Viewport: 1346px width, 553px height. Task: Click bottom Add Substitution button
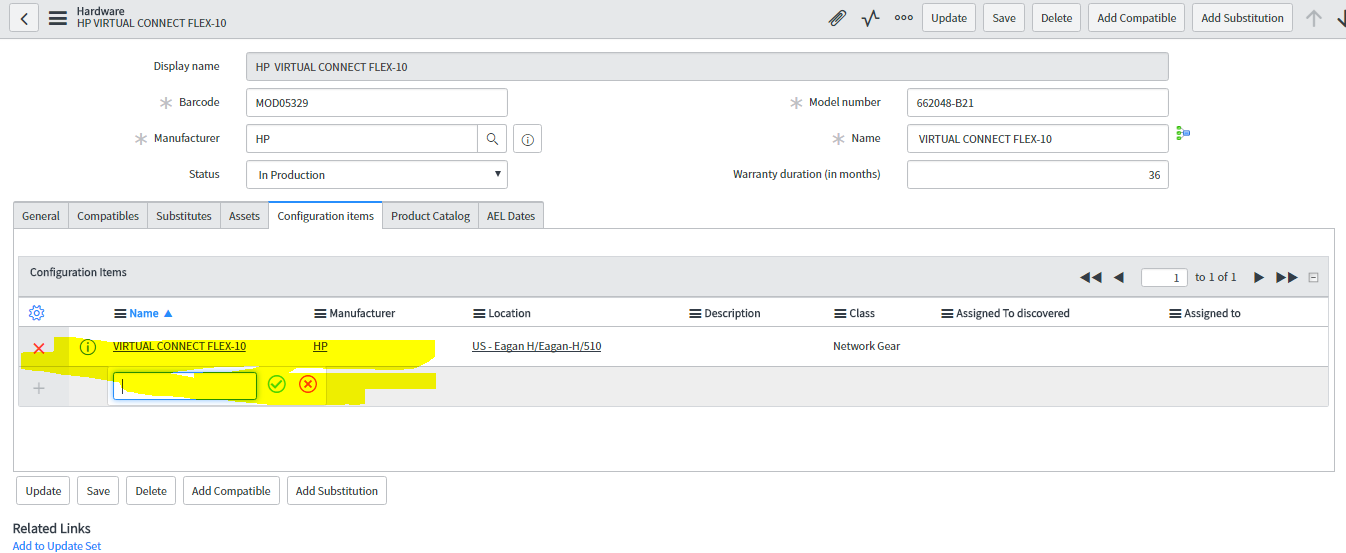point(337,491)
